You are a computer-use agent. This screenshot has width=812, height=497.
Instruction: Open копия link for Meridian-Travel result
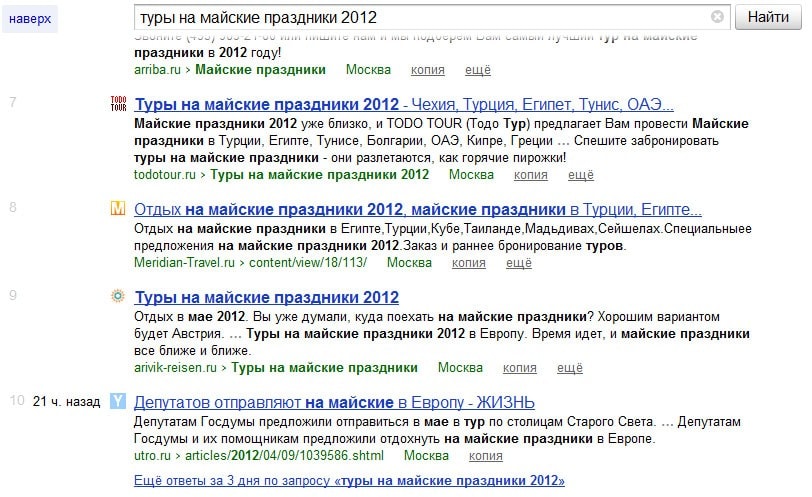pyautogui.click(x=469, y=263)
